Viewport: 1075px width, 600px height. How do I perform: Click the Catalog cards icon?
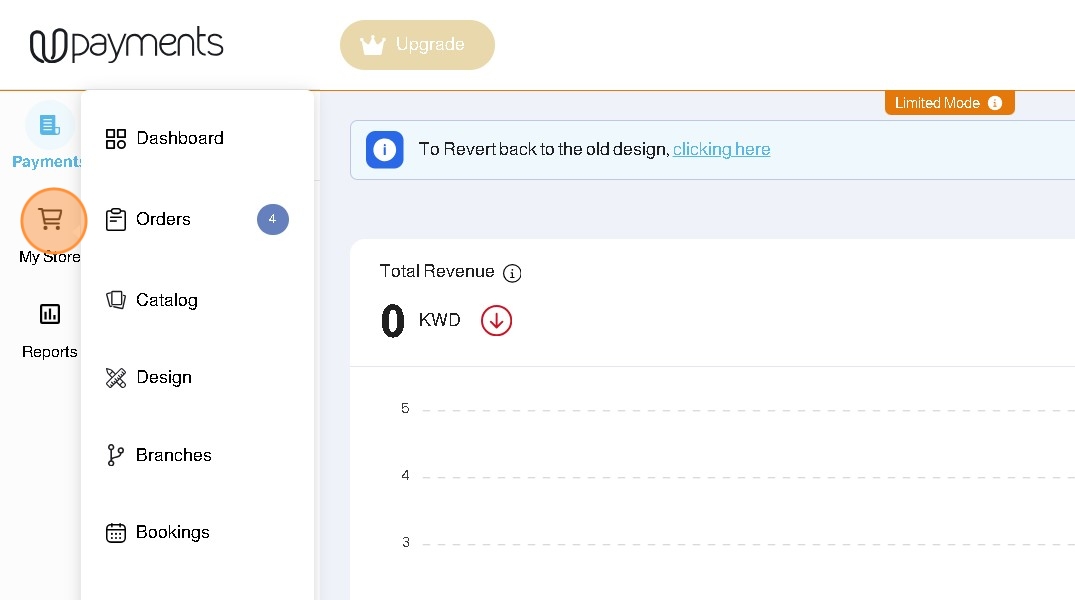tap(116, 300)
